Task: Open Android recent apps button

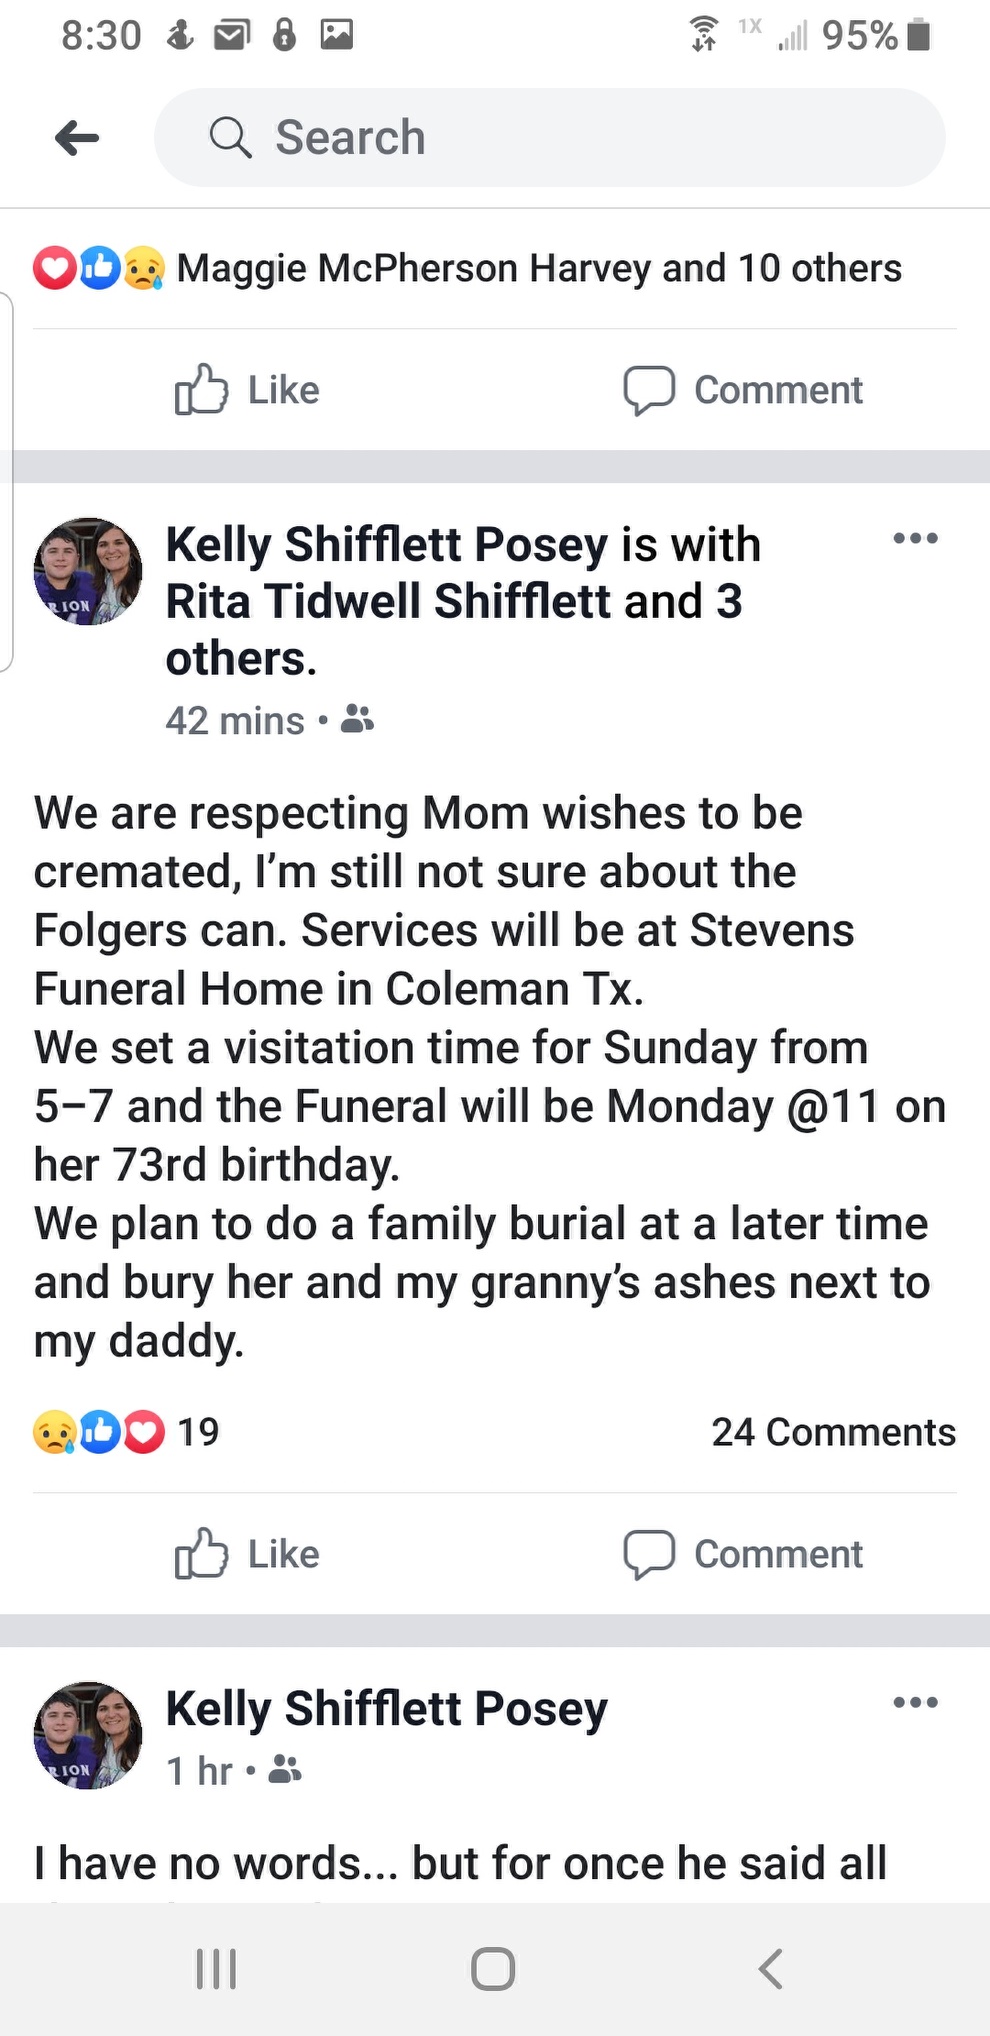Action: (x=216, y=1969)
